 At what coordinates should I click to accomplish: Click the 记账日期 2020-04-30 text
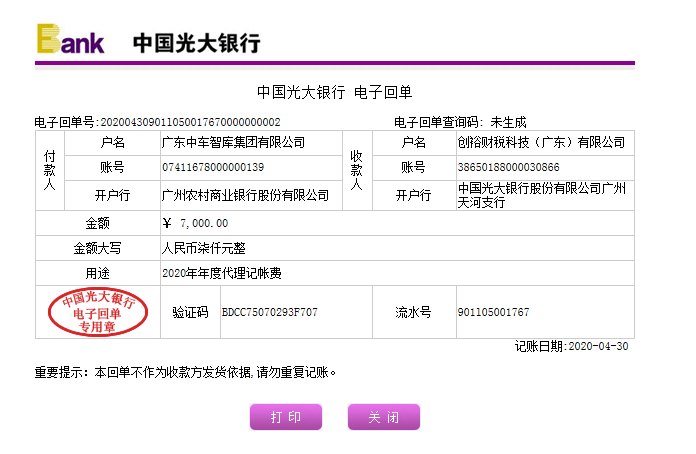[x=572, y=346]
